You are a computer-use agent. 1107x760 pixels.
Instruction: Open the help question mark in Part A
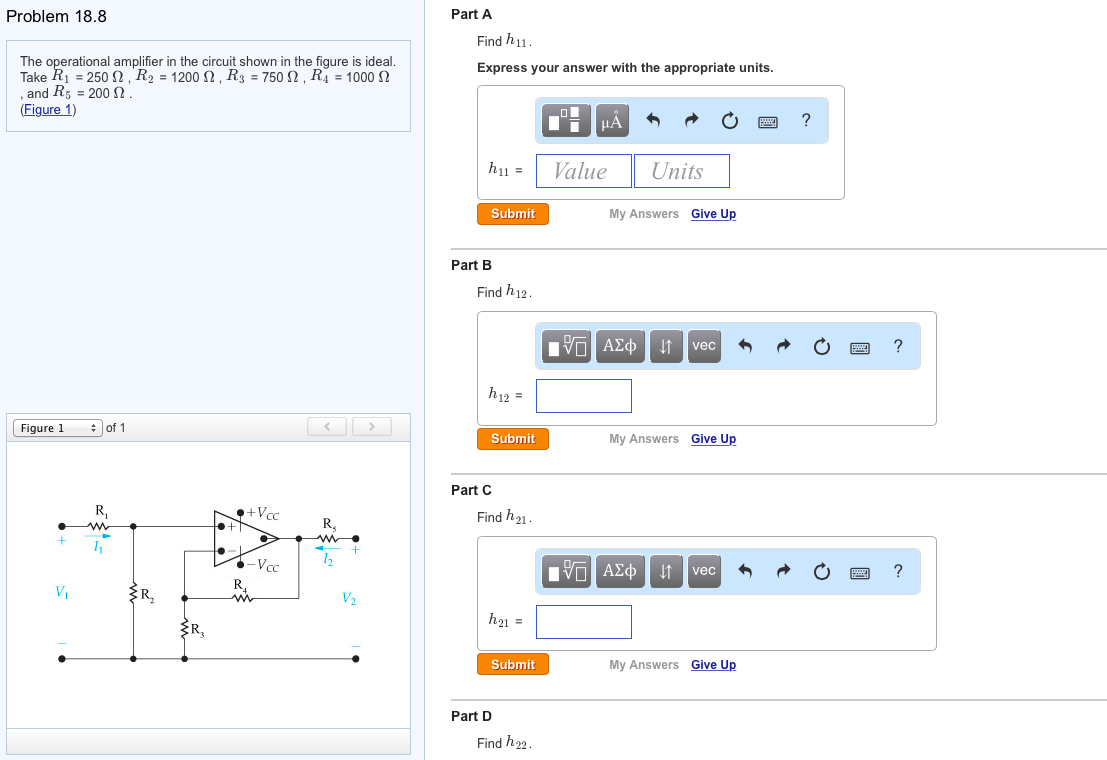click(805, 120)
